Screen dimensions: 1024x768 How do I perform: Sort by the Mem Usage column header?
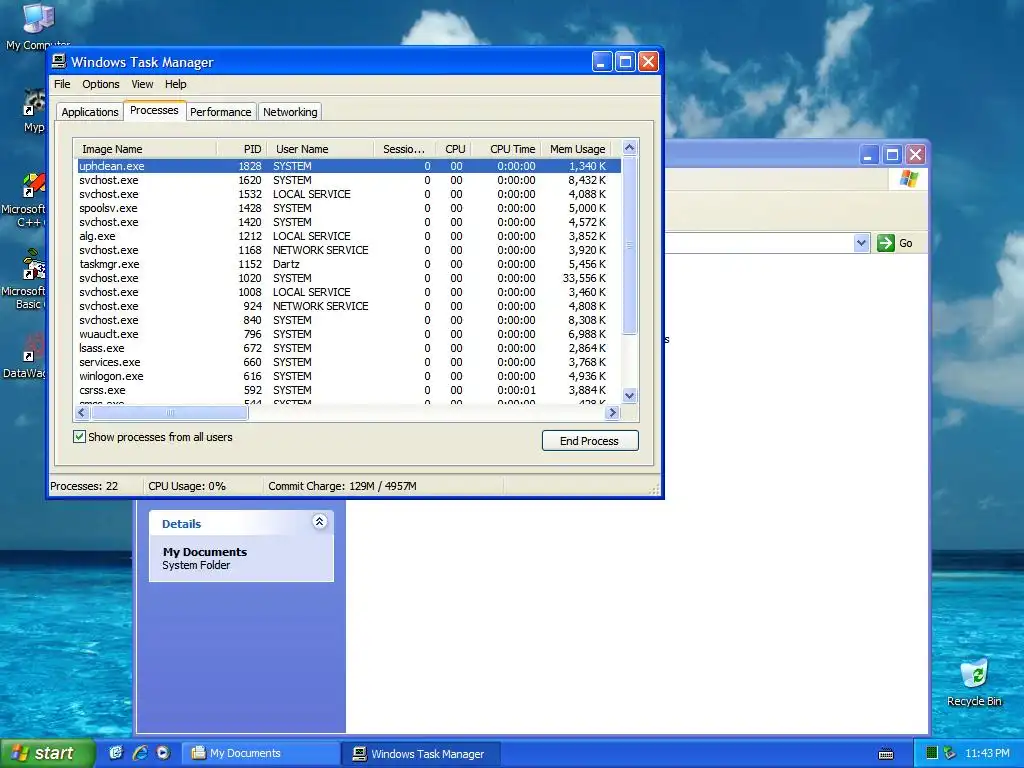[577, 149]
